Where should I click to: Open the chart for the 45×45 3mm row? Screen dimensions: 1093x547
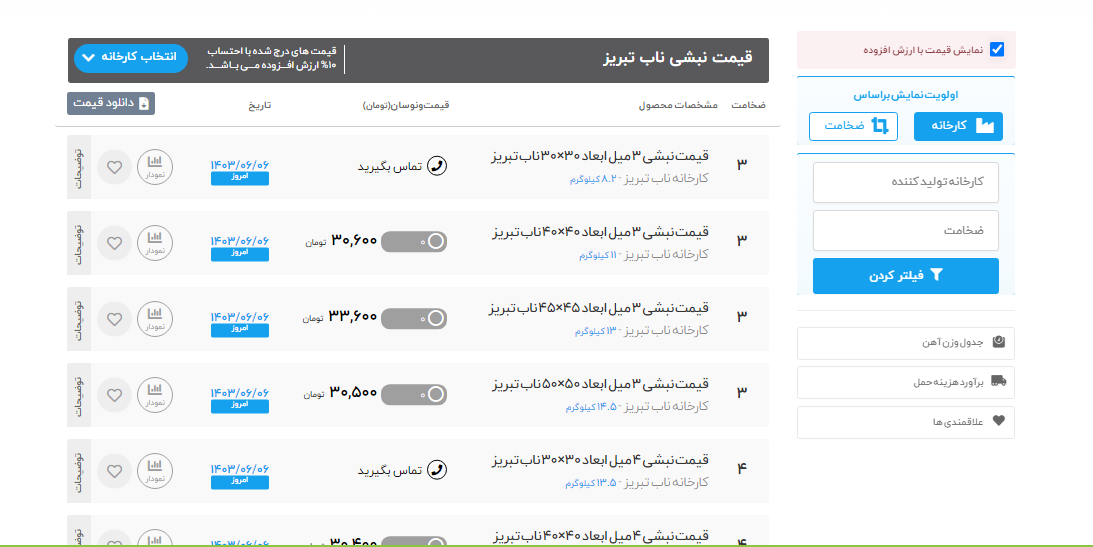click(x=155, y=318)
